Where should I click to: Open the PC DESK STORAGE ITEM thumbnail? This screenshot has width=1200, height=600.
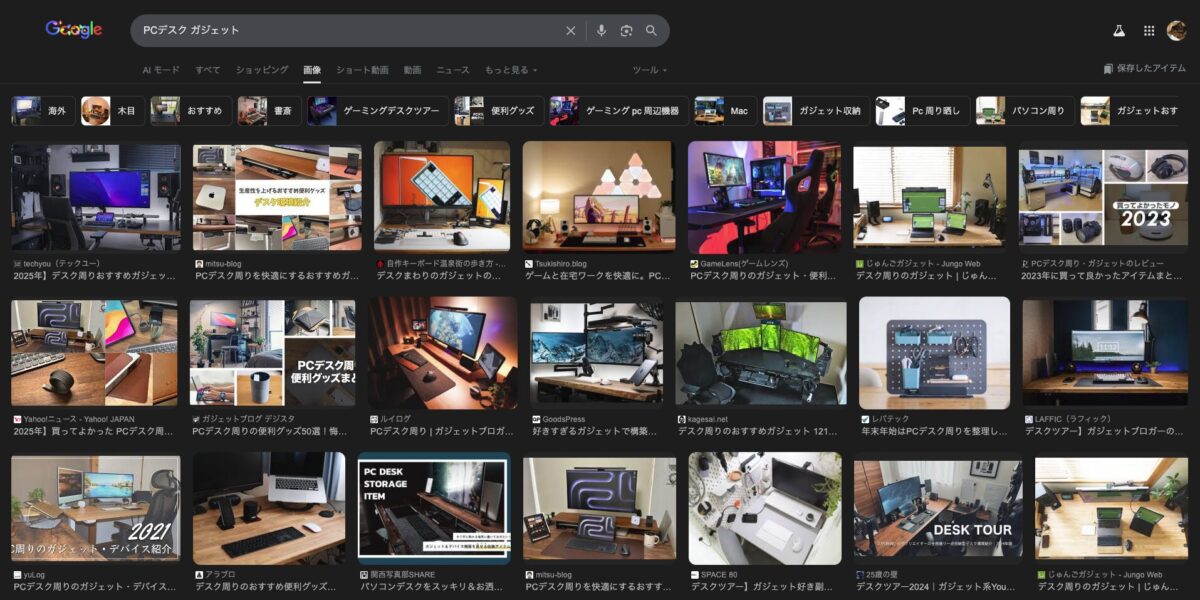433,508
